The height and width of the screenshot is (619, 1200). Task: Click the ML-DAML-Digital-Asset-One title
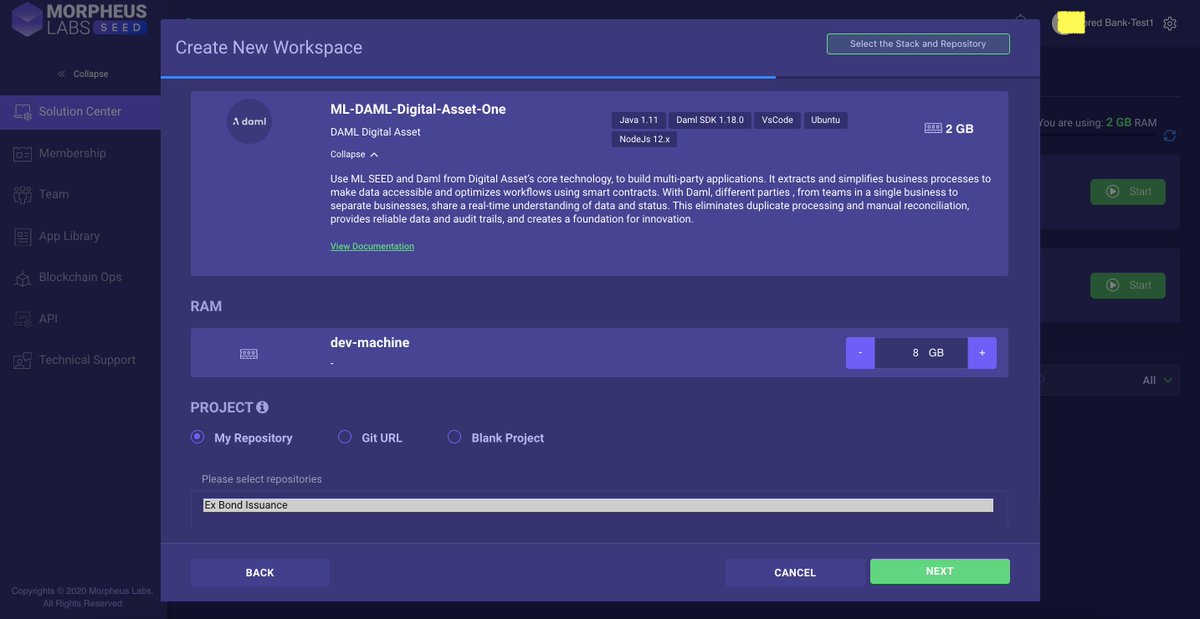point(418,109)
